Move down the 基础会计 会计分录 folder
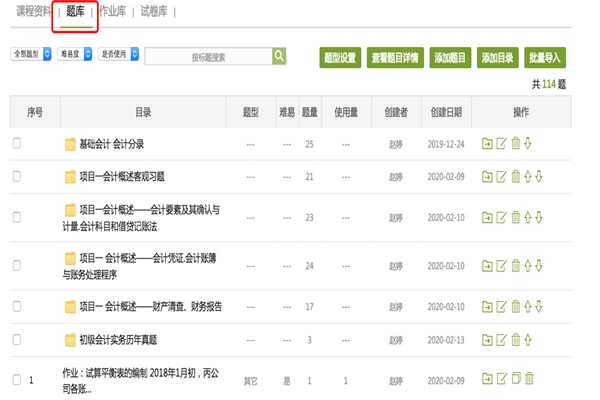Image resolution: width=600 pixels, height=400 pixels. click(528, 144)
